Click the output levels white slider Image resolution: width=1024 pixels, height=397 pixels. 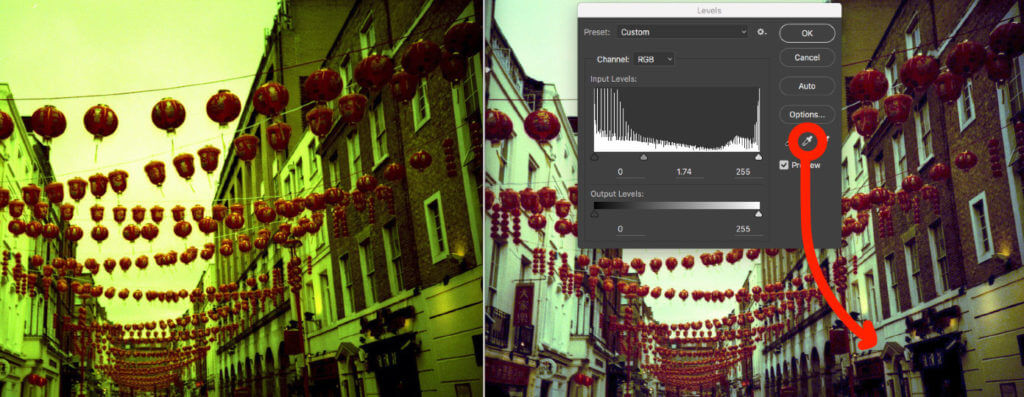point(758,214)
